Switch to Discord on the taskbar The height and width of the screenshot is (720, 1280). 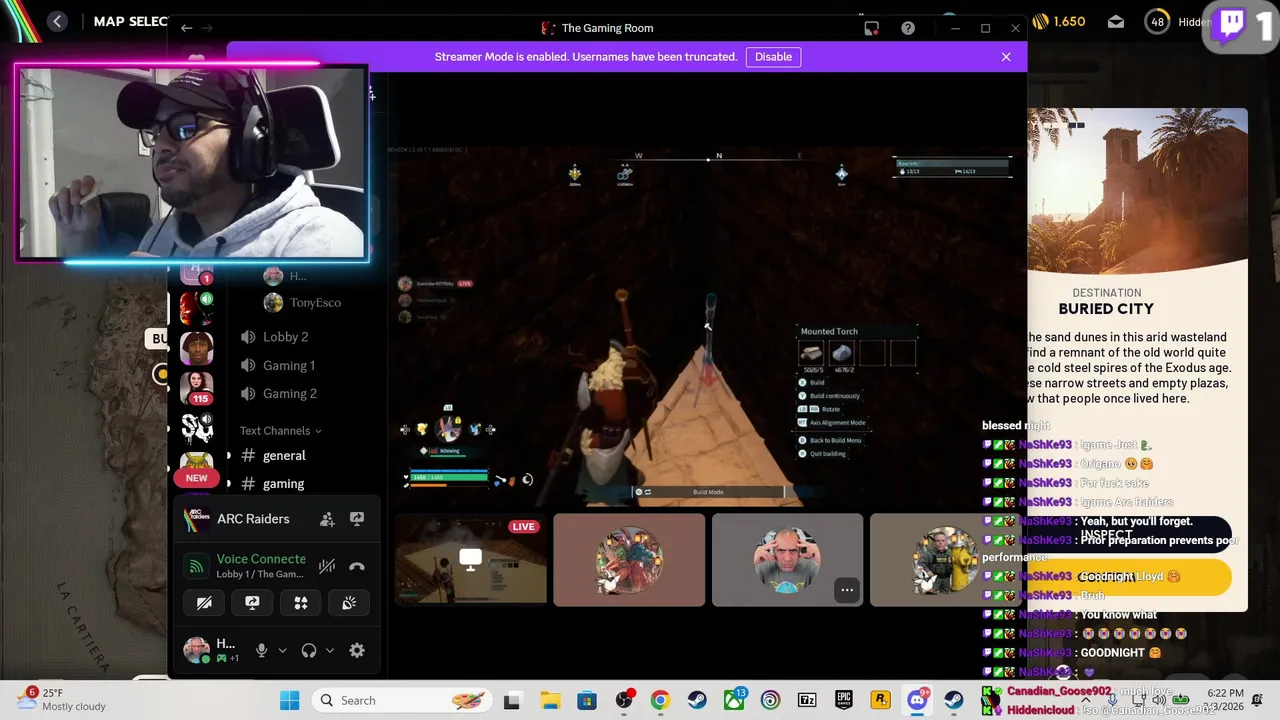917,700
